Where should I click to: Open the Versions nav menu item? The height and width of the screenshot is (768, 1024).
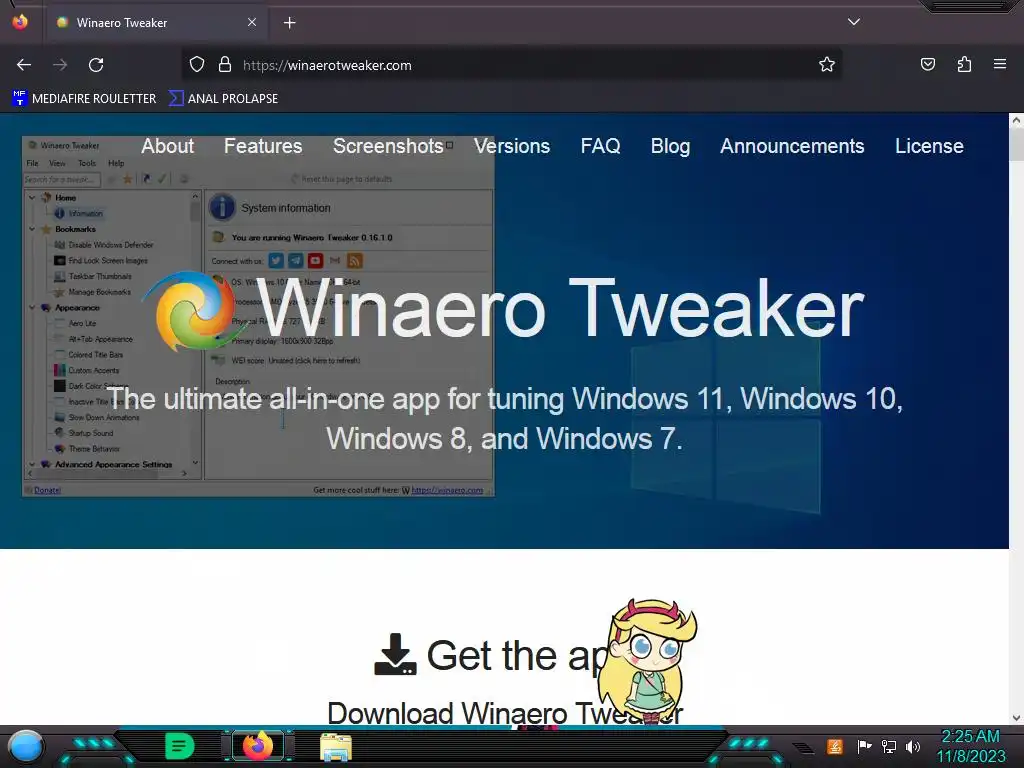click(512, 146)
